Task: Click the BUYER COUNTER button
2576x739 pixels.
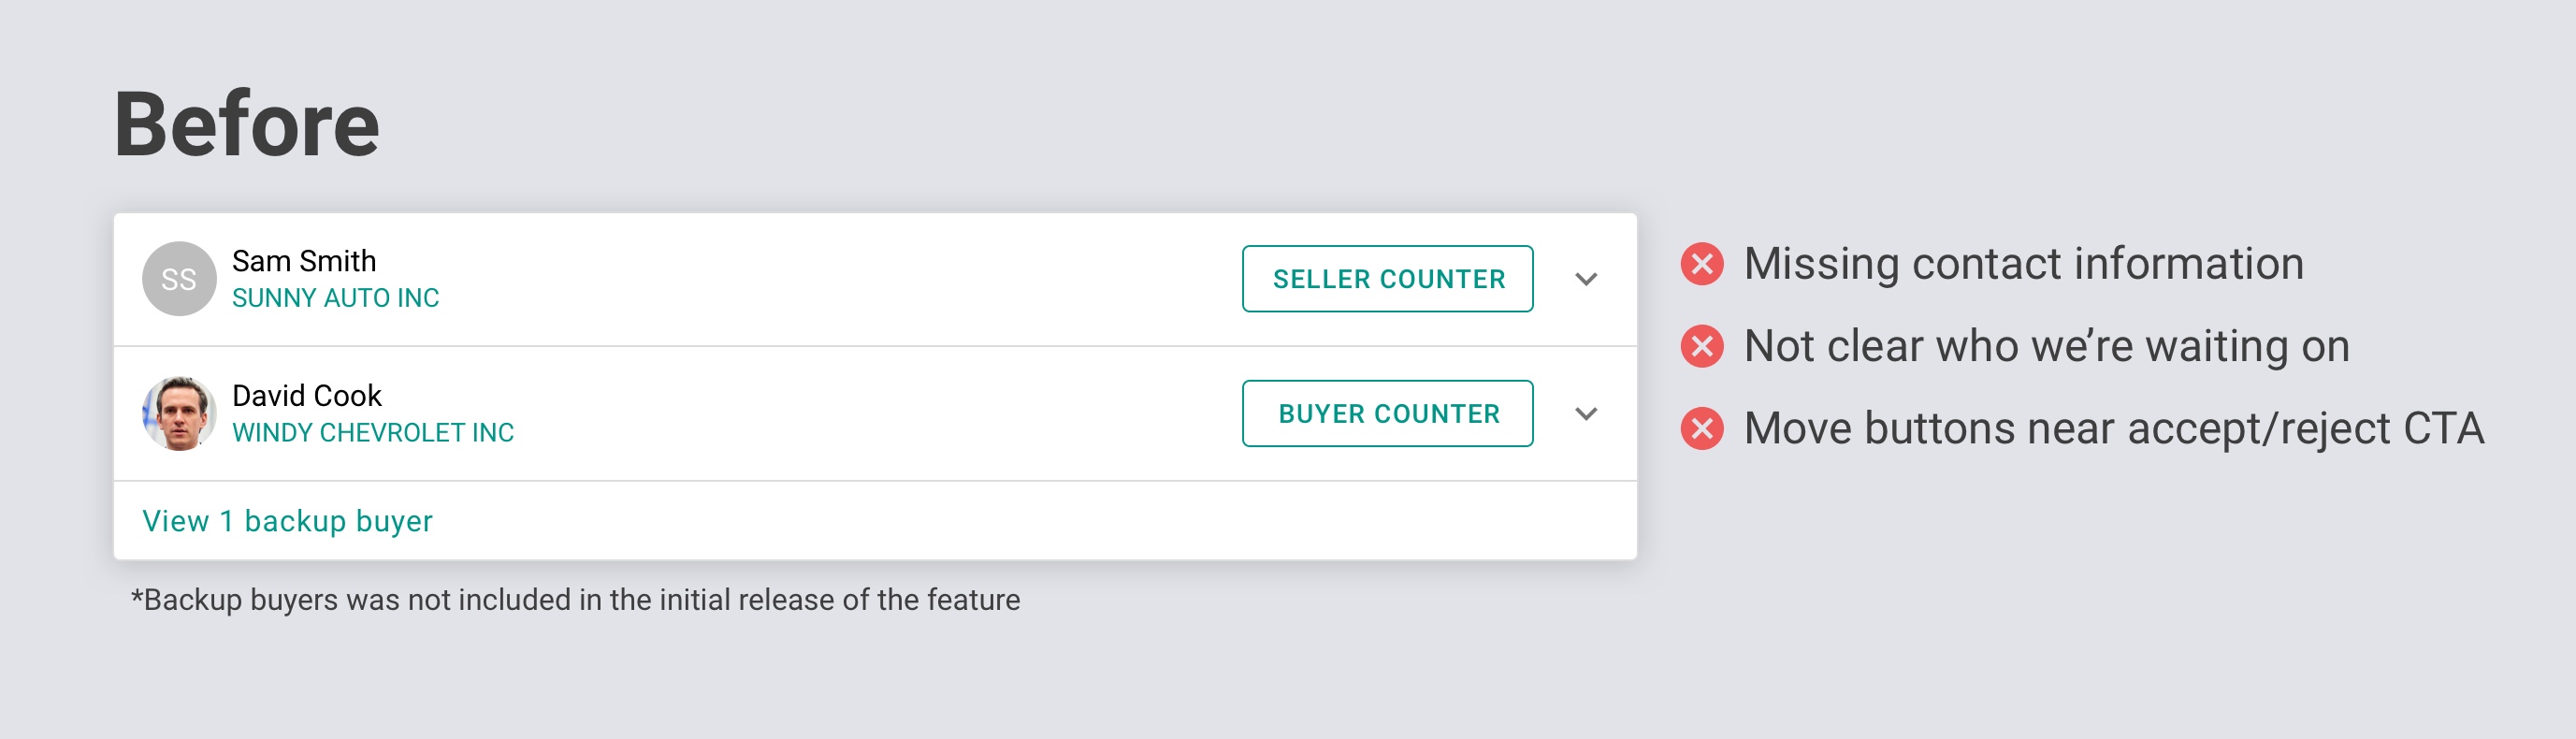Action: (x=1387, y=413)
